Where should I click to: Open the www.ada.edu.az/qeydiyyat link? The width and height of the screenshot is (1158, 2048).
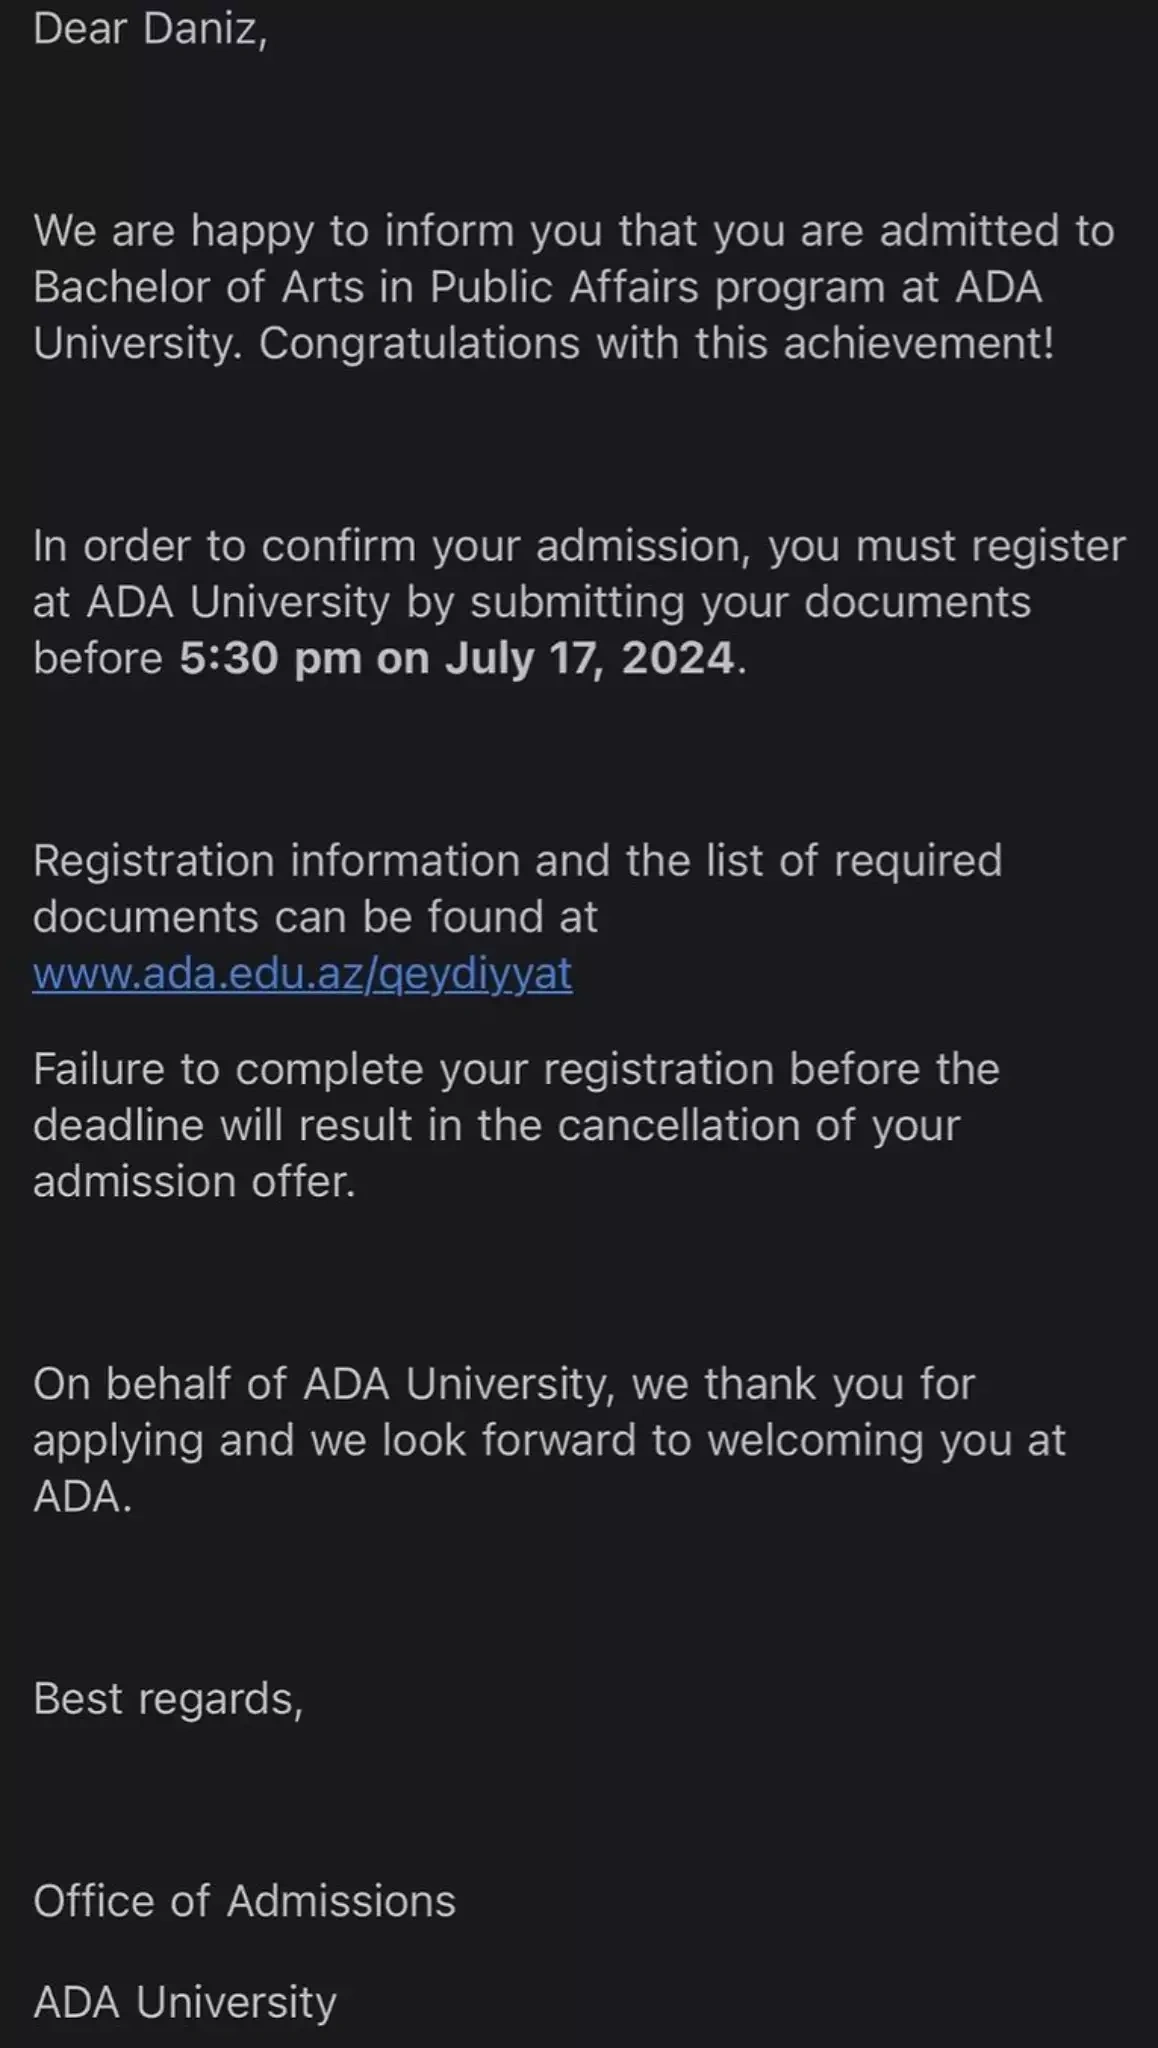point(302,973)
